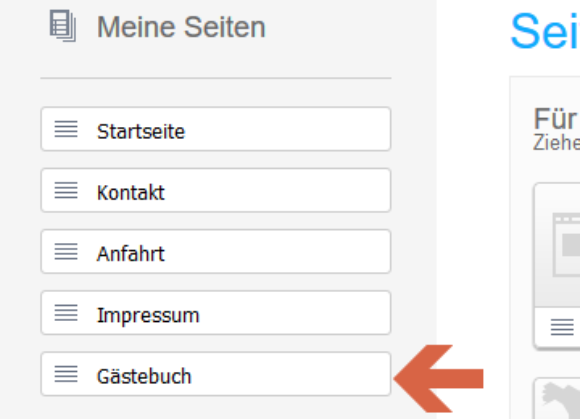Click the Gästebuch drag handle icon
The image size is (580, 419).
(66, 374)
